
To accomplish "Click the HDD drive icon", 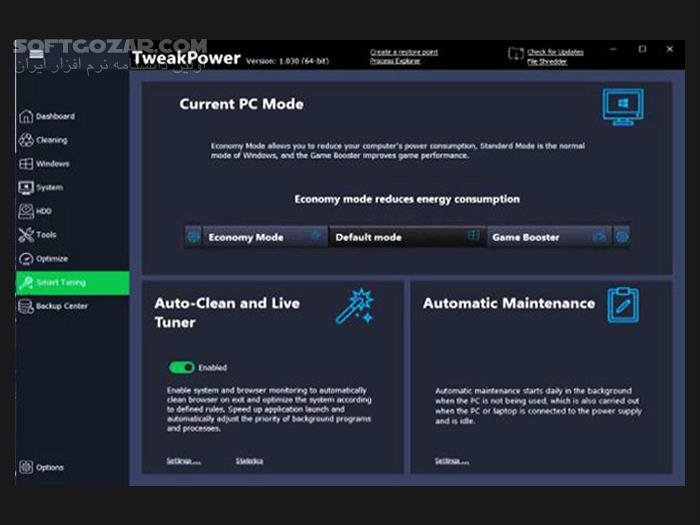I will point(26,211).
